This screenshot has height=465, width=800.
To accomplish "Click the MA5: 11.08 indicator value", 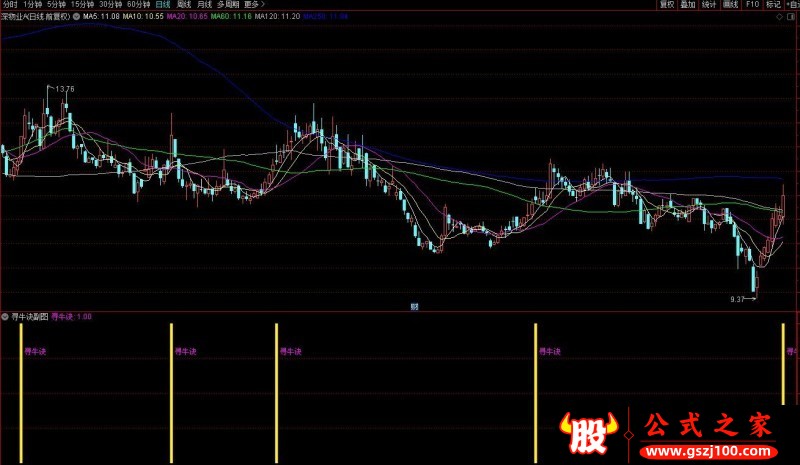I will tap(101, 16).
